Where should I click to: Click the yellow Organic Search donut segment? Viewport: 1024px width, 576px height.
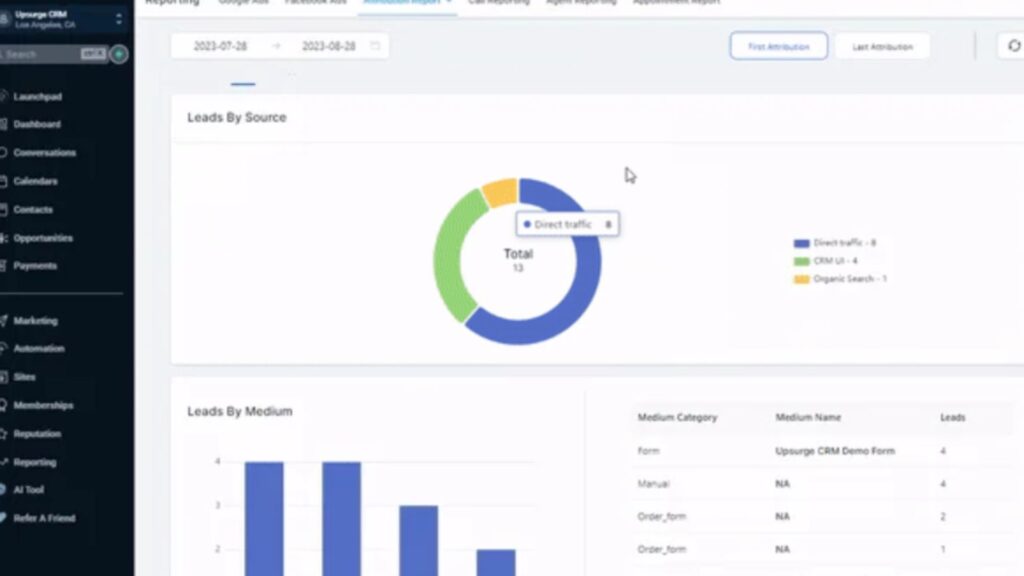click(x=501, y=193)
